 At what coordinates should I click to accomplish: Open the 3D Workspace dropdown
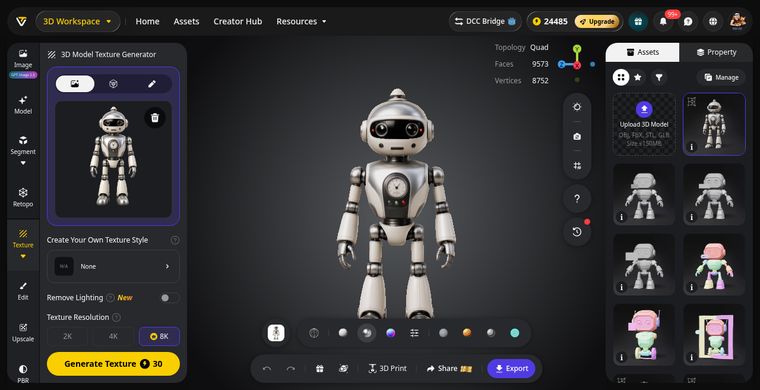tap(78, 21)
